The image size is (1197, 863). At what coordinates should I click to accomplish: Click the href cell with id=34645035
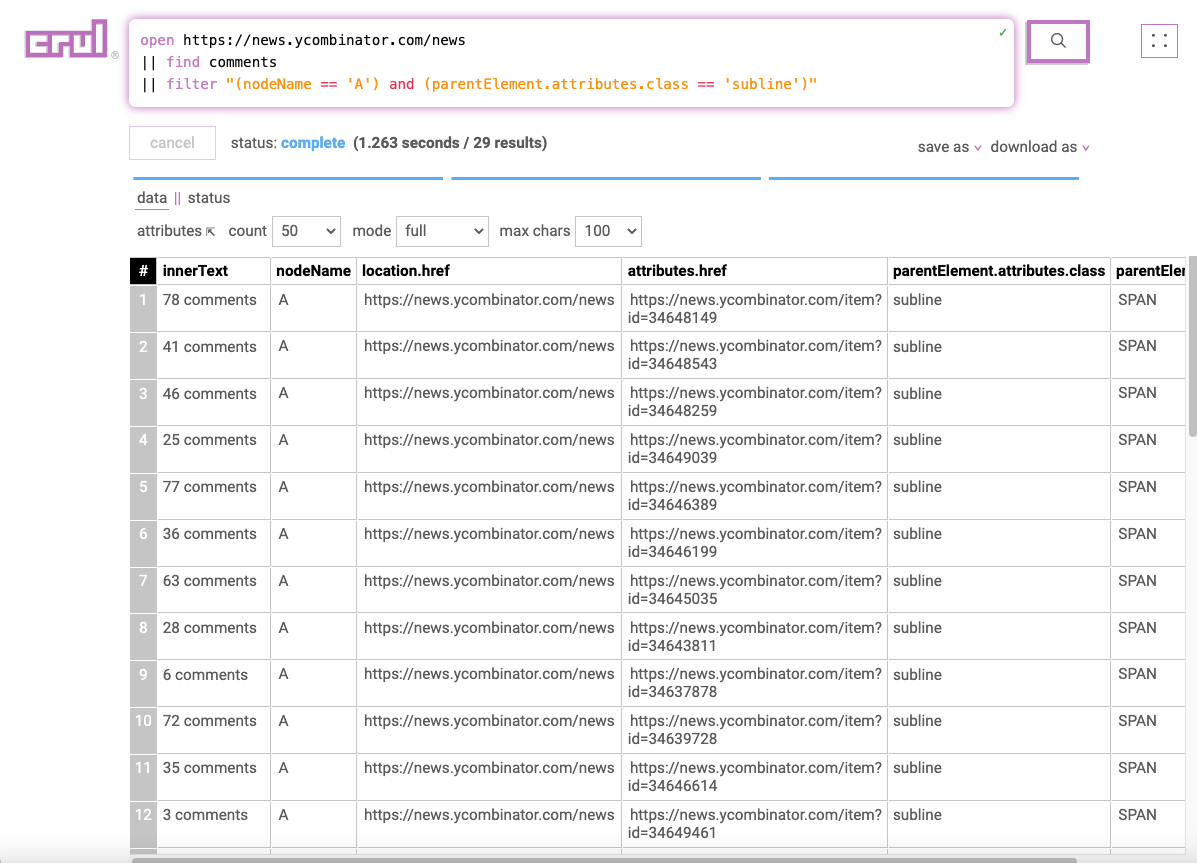(754, 590)
